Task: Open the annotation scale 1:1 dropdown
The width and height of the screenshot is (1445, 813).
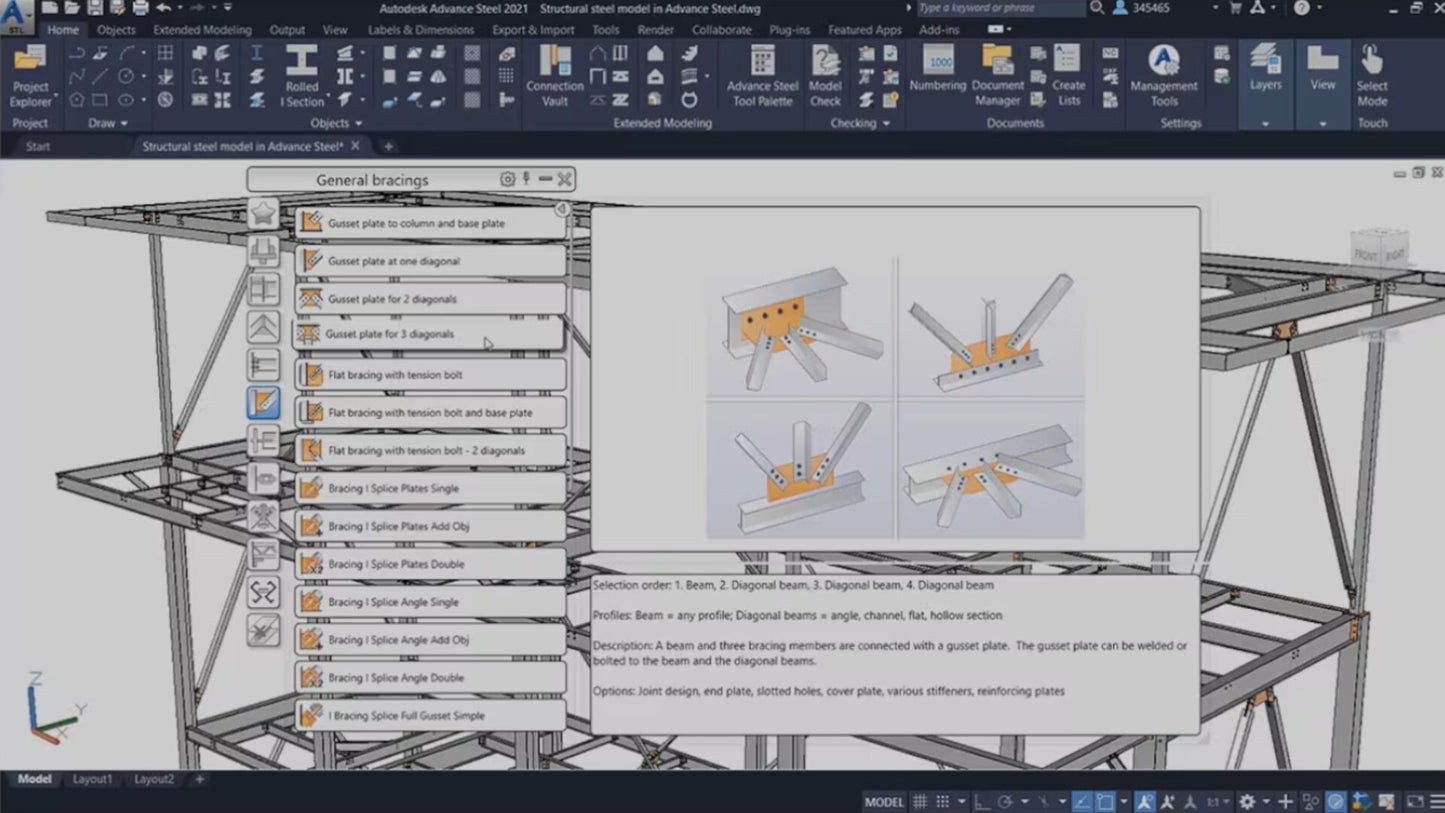Action: (1218, 802)
